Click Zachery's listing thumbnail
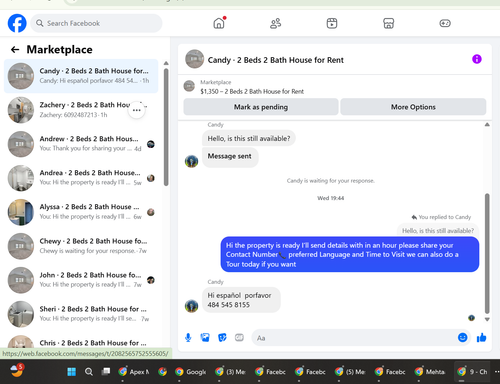 pos(21,110)
